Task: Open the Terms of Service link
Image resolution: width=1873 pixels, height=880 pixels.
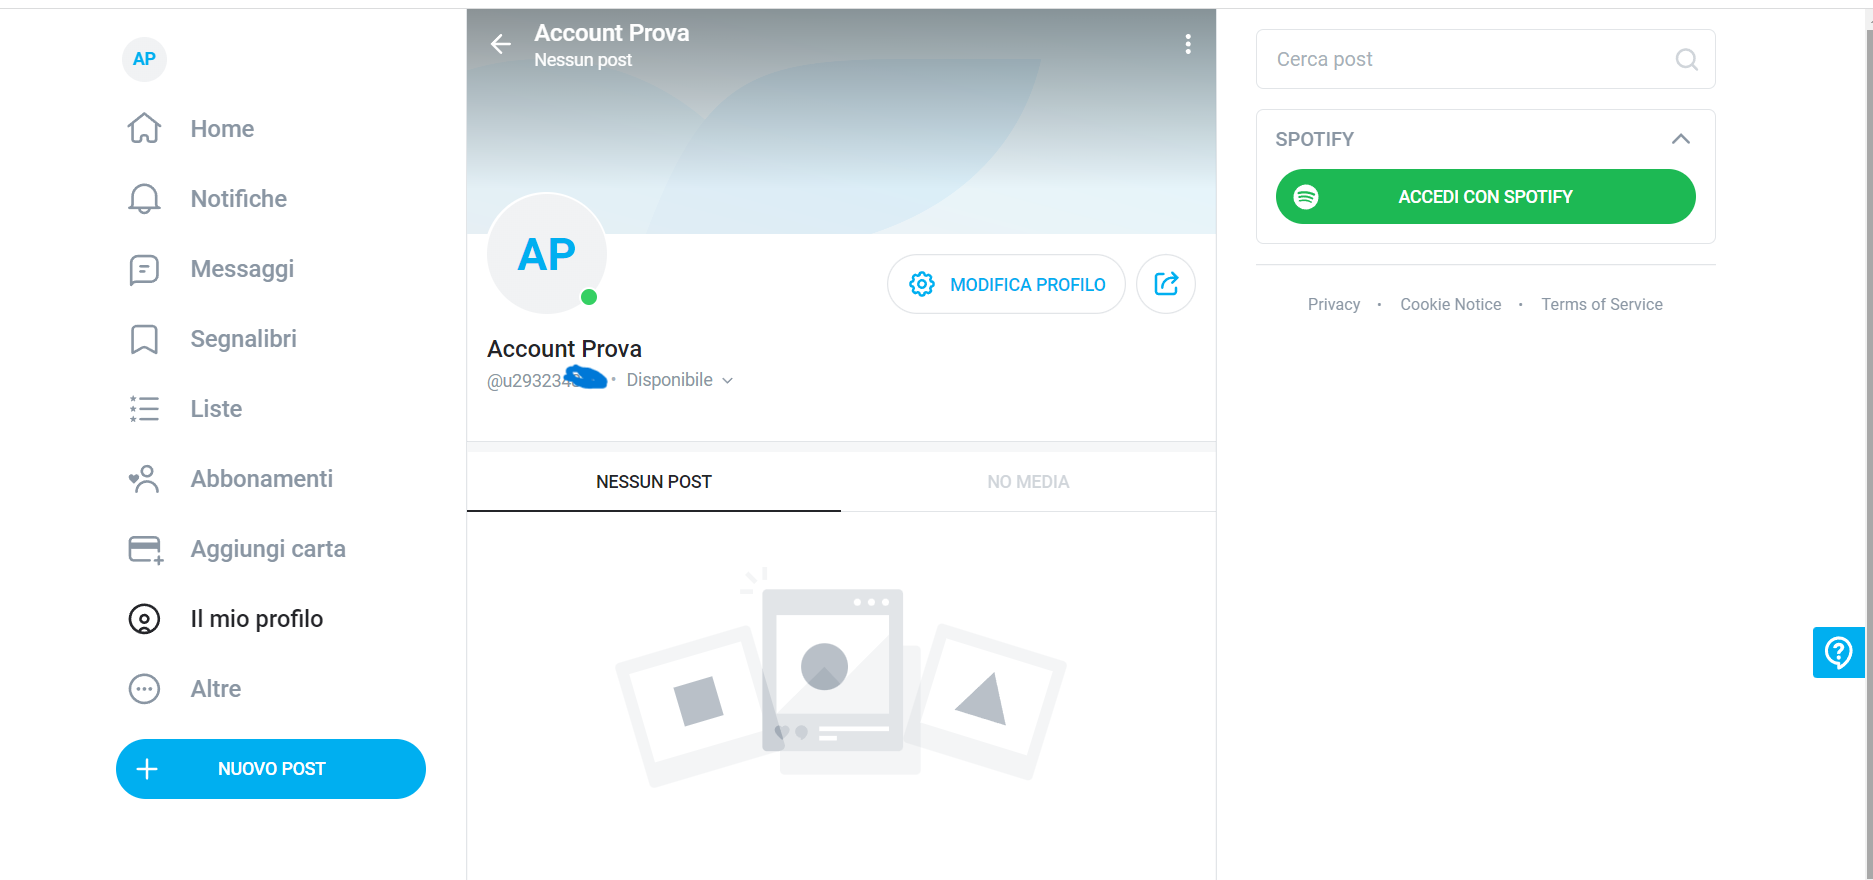Action: (x=1601, y=305)
